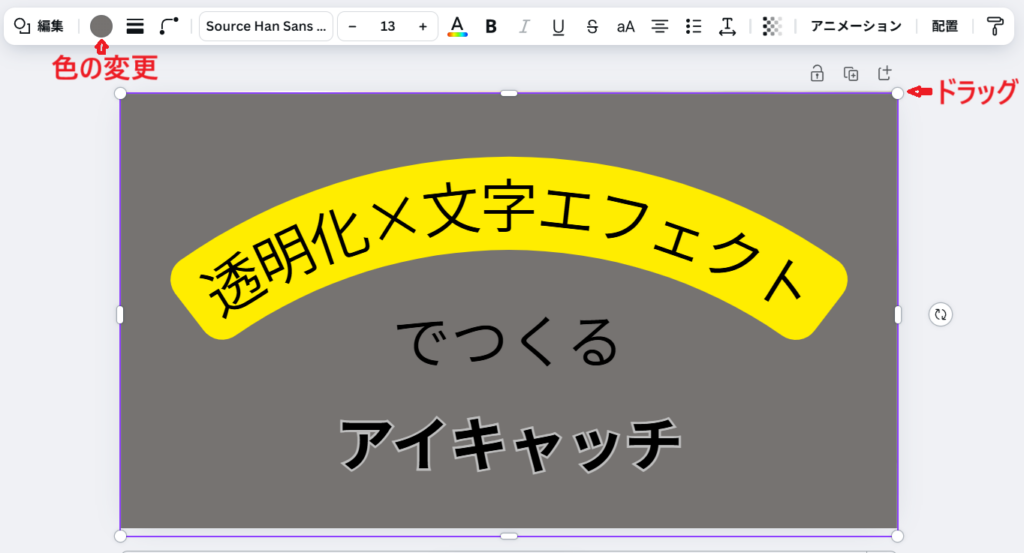Open the corner rounding icon
The height and width of the screenshot is (553, 1024).
169,26
